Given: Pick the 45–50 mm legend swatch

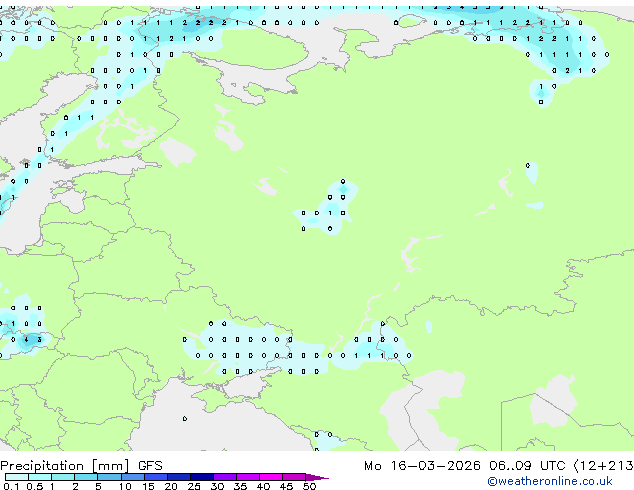Looking at the screenshot, I should (x=294, y=477).
